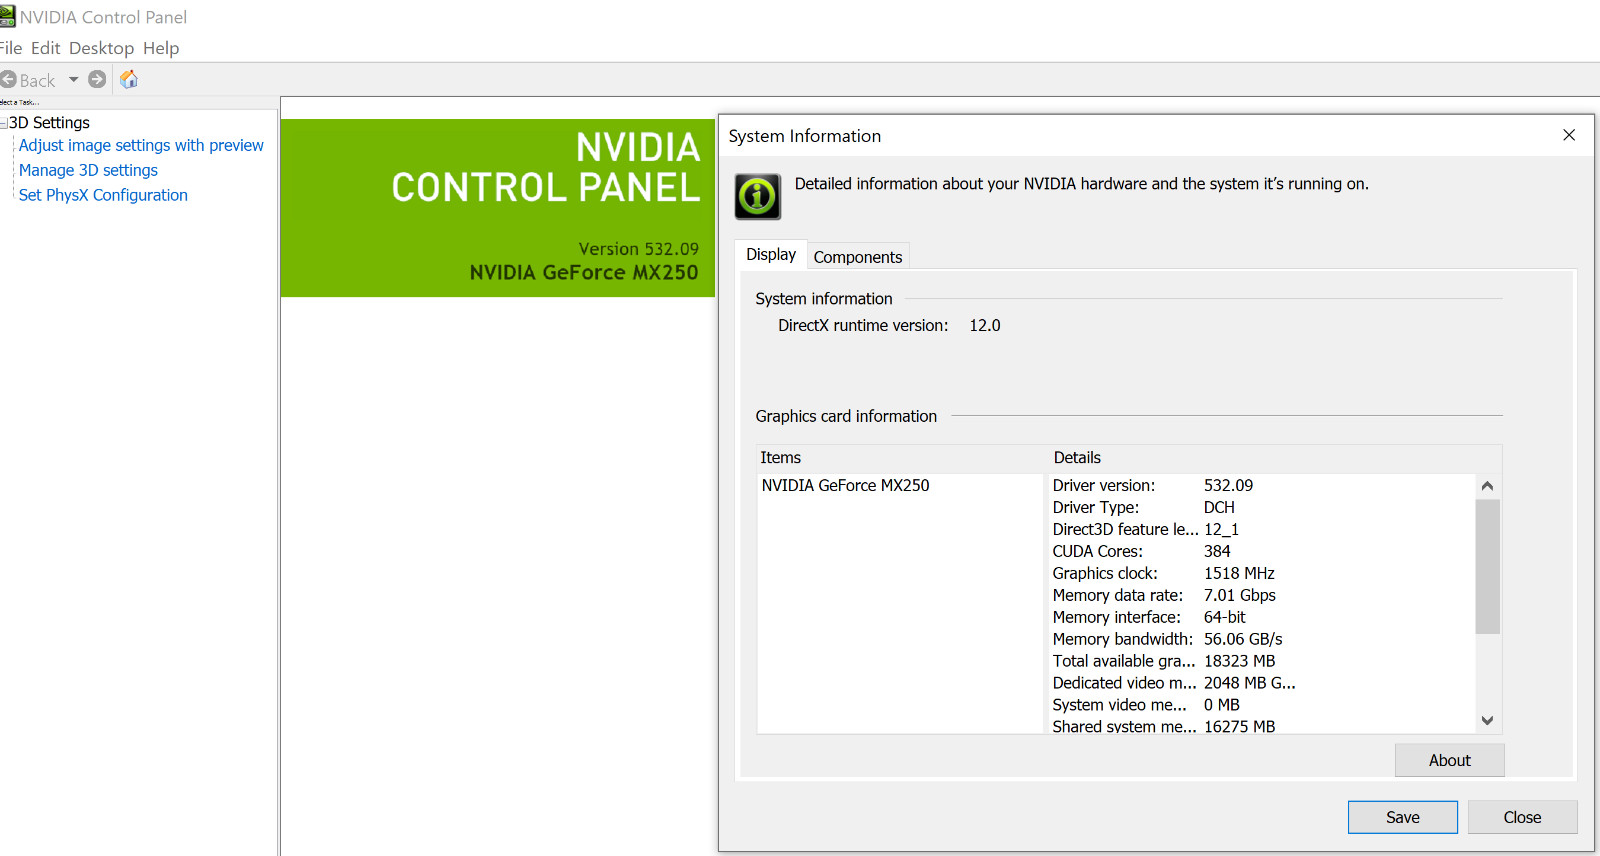This screenshot has height=856, width=1600.
Task: Click the Memory data rate 7.01 Gbps
Action: tap(1240, 596)
